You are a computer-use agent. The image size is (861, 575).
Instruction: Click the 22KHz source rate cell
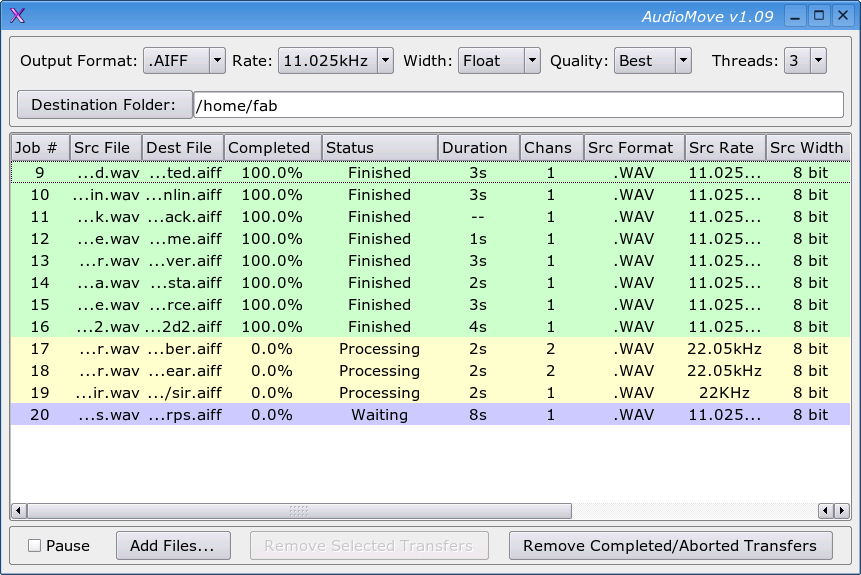pos(725,393)
